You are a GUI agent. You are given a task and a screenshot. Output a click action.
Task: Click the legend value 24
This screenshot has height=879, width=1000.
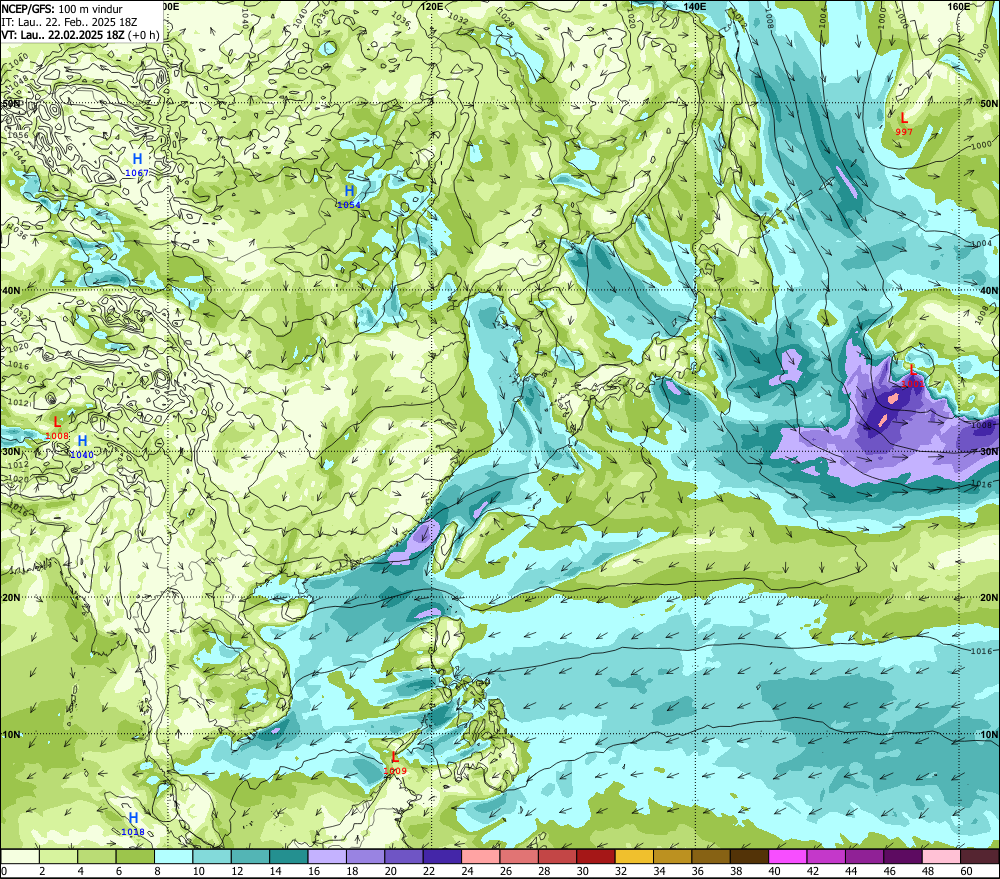coord(467,871)
